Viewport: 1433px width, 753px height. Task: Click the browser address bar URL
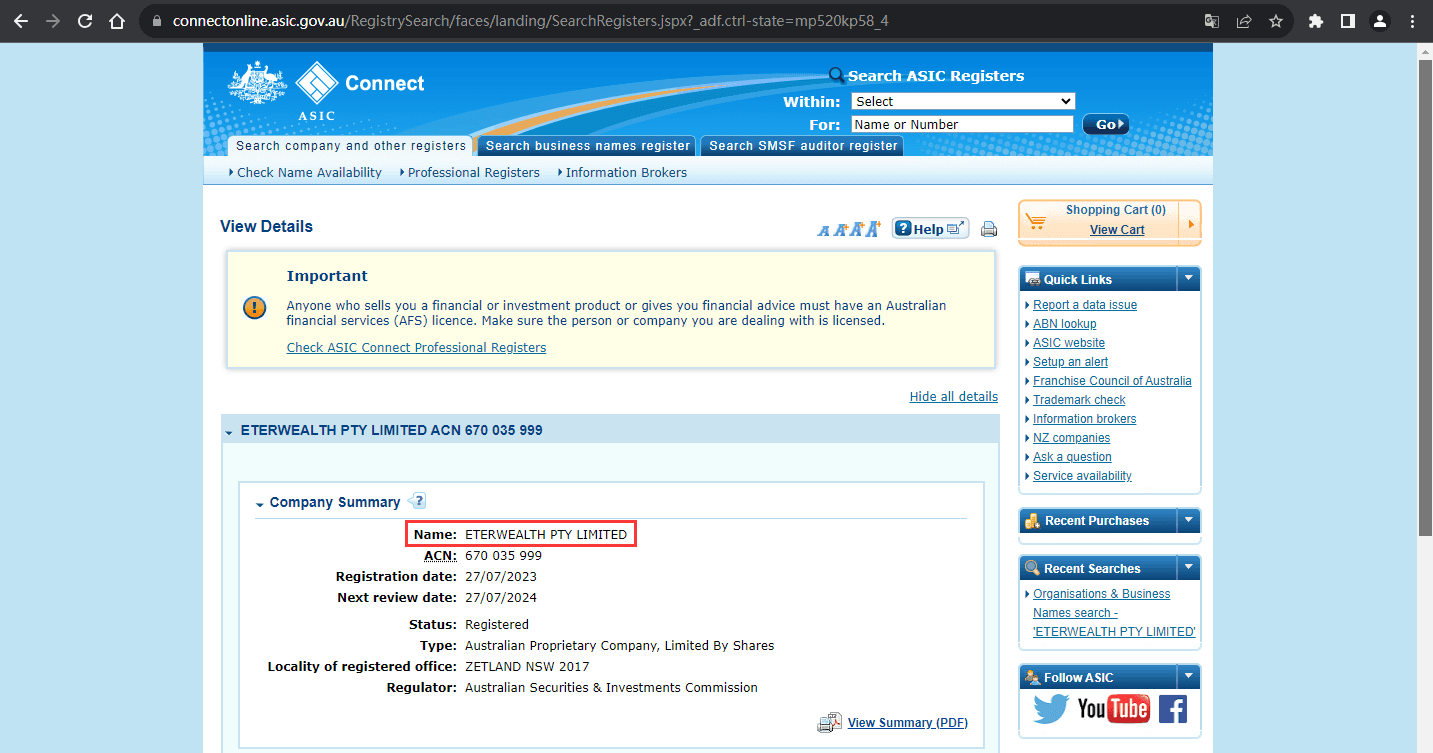click(x=530, y=21)
